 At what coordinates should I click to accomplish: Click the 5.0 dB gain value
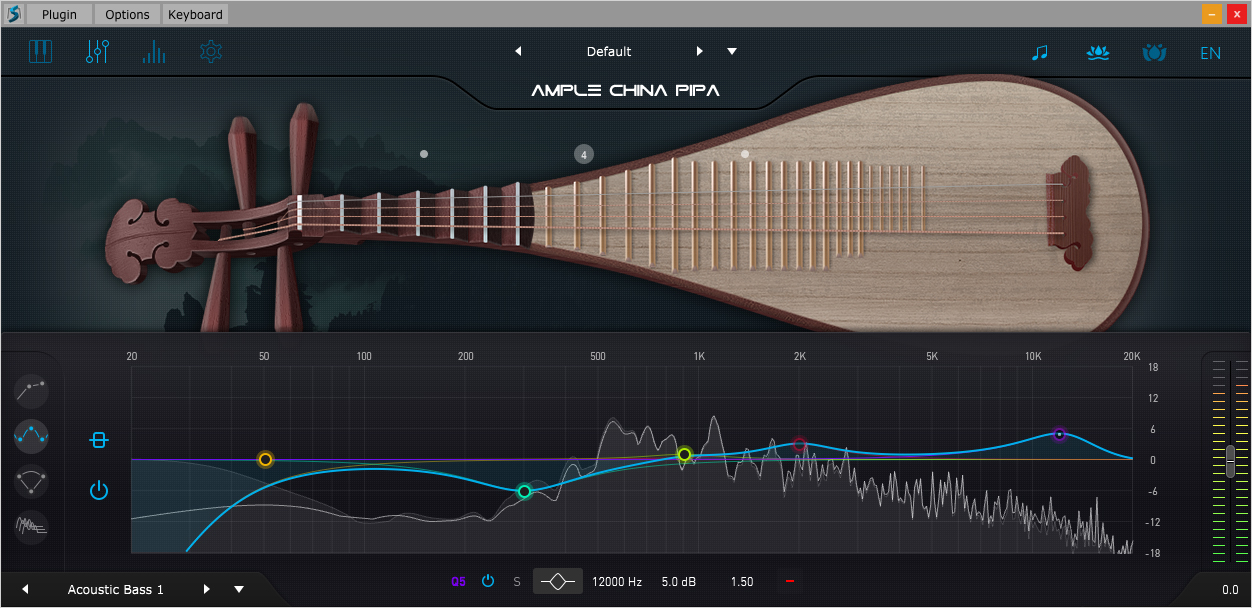click(679, 581)
